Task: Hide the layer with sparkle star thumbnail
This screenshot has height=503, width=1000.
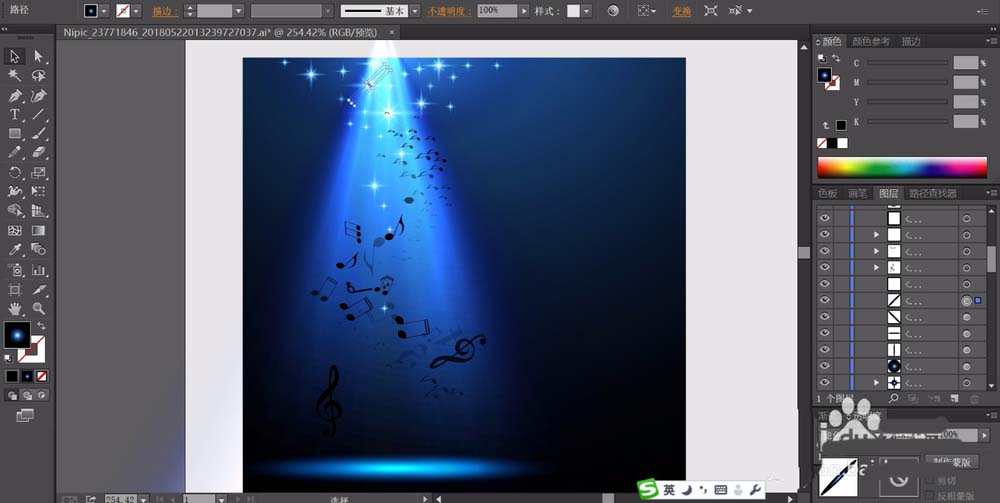Action: point(825,383)
